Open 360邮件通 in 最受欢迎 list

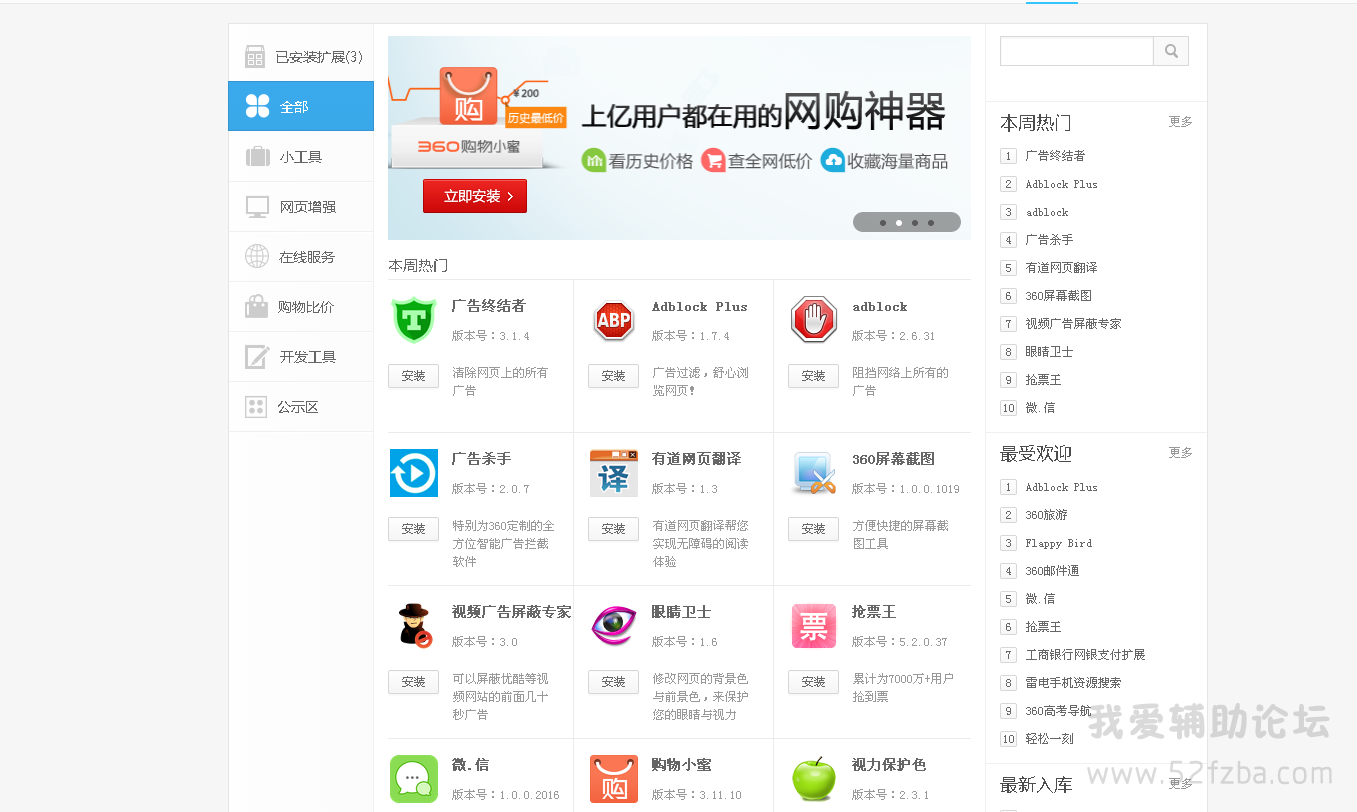[x=1052, y=571]
